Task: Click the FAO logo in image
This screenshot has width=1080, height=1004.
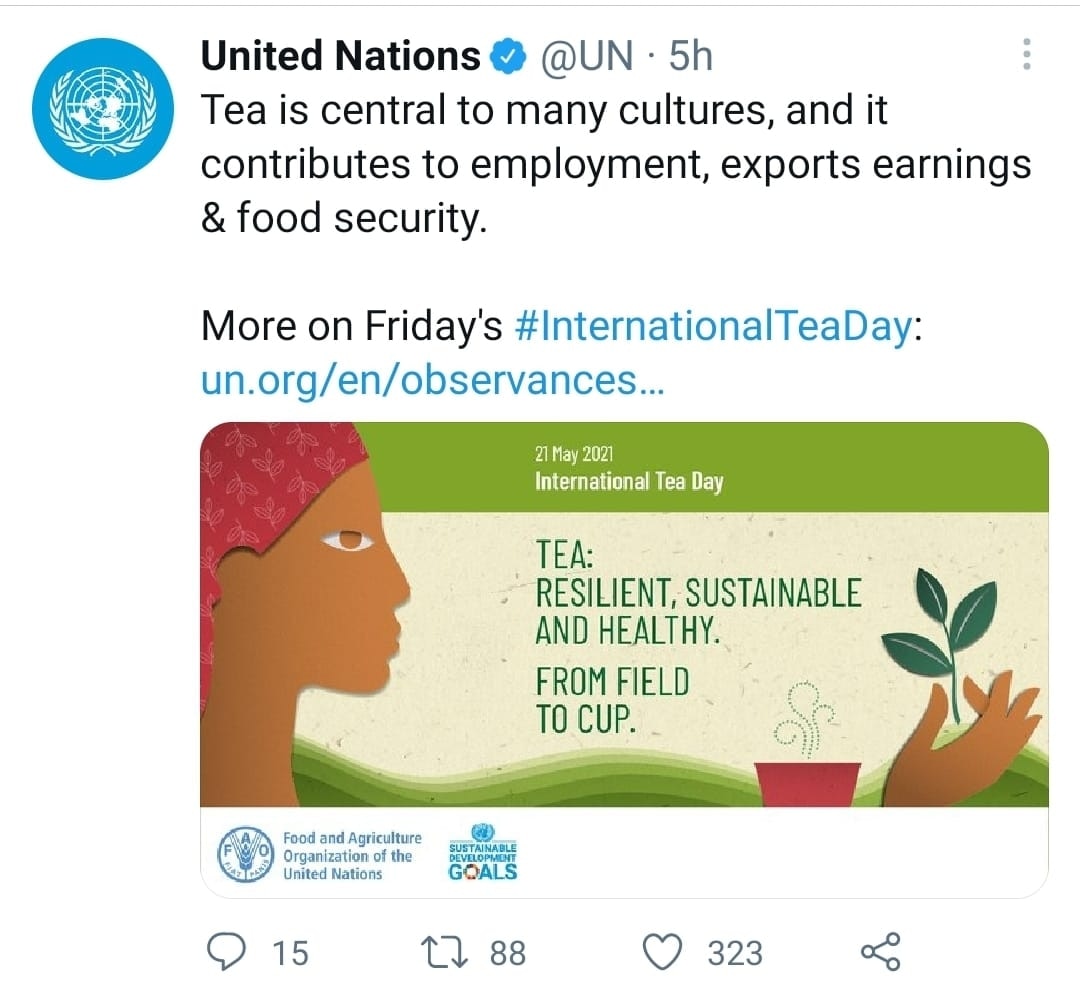Action: click(244, 855)
